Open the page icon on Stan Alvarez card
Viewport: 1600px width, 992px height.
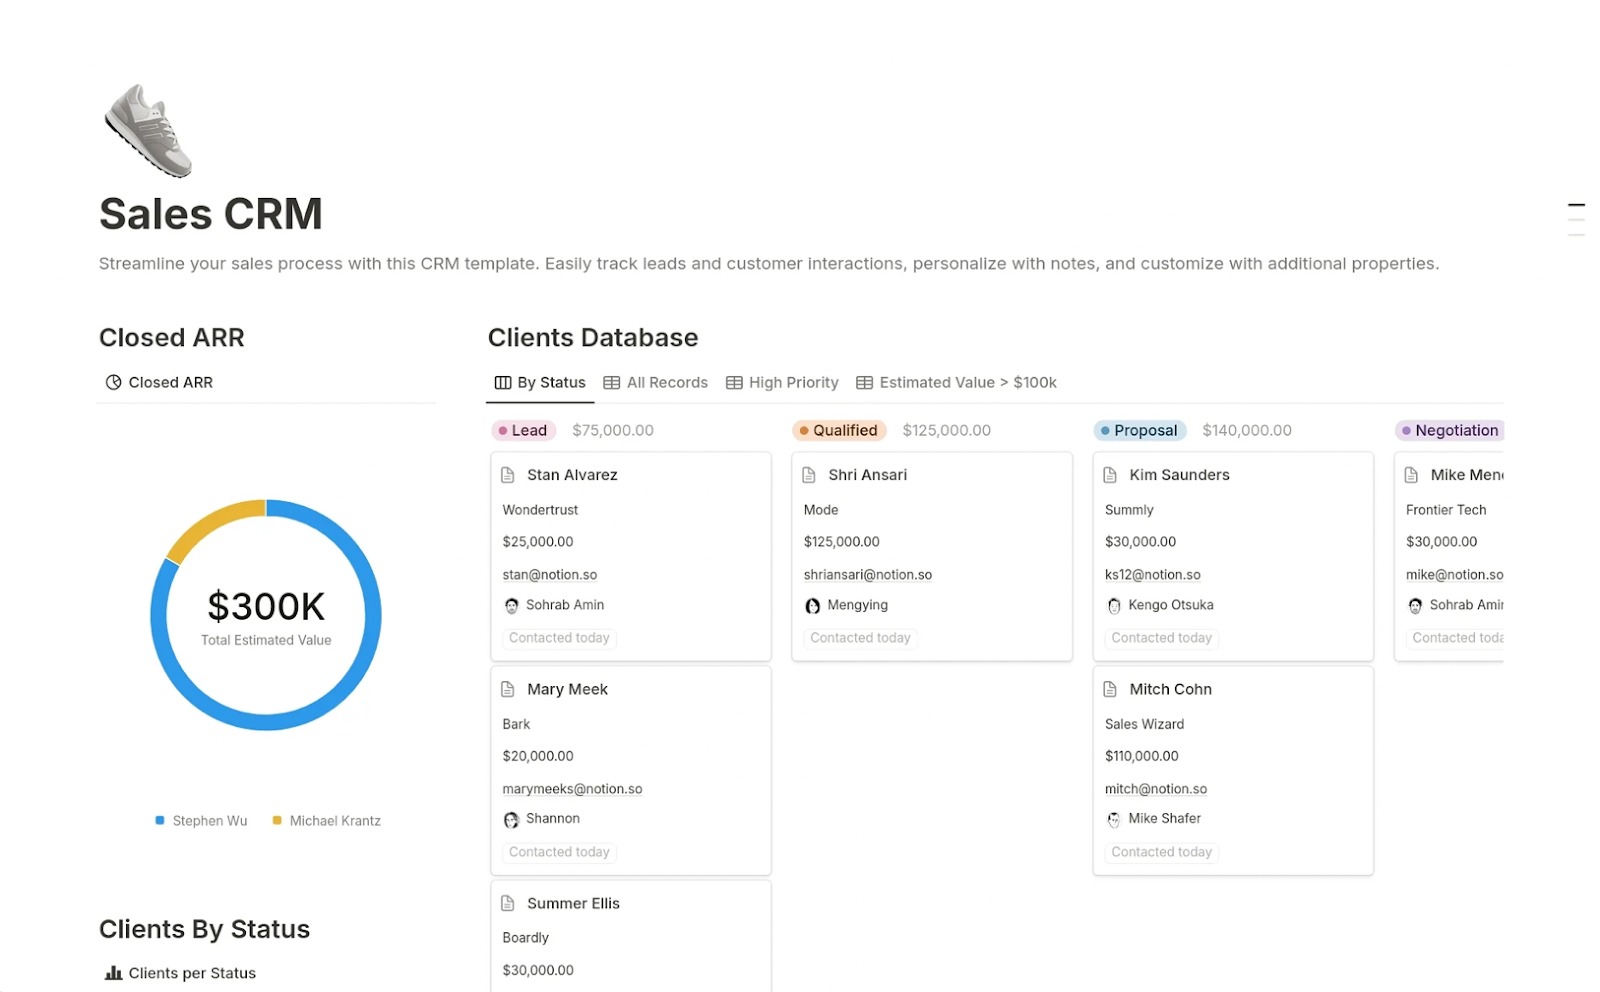click(509, 474)
